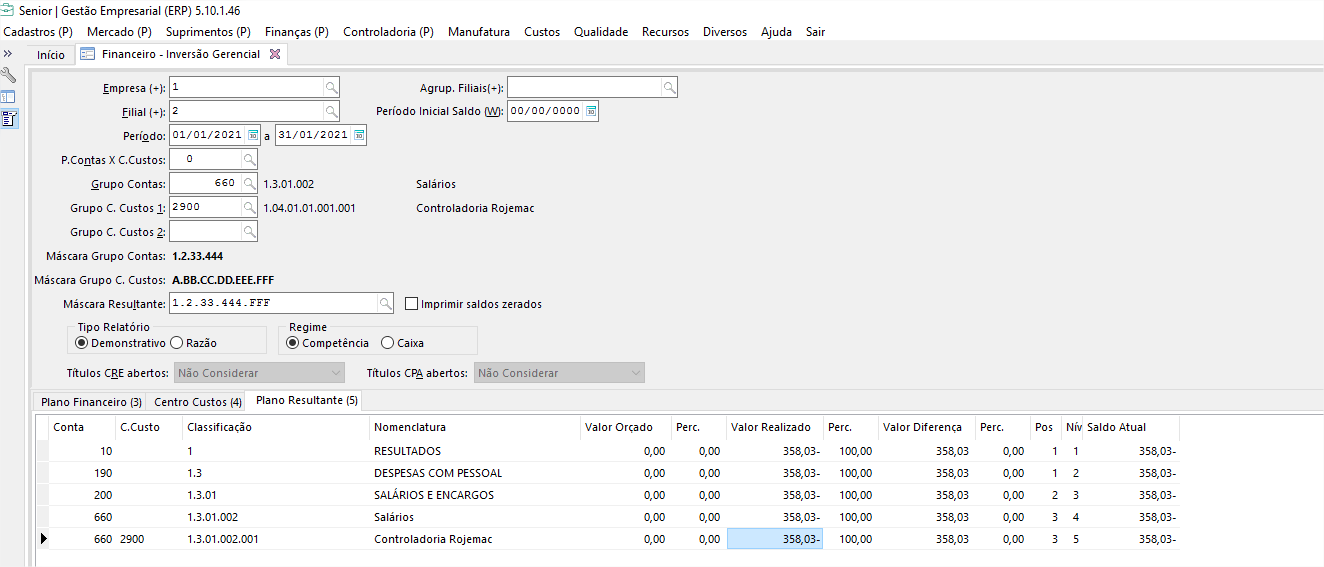
Task: Switch to Plano Financeiro (3) tab
Action: (x=91, y=402)
